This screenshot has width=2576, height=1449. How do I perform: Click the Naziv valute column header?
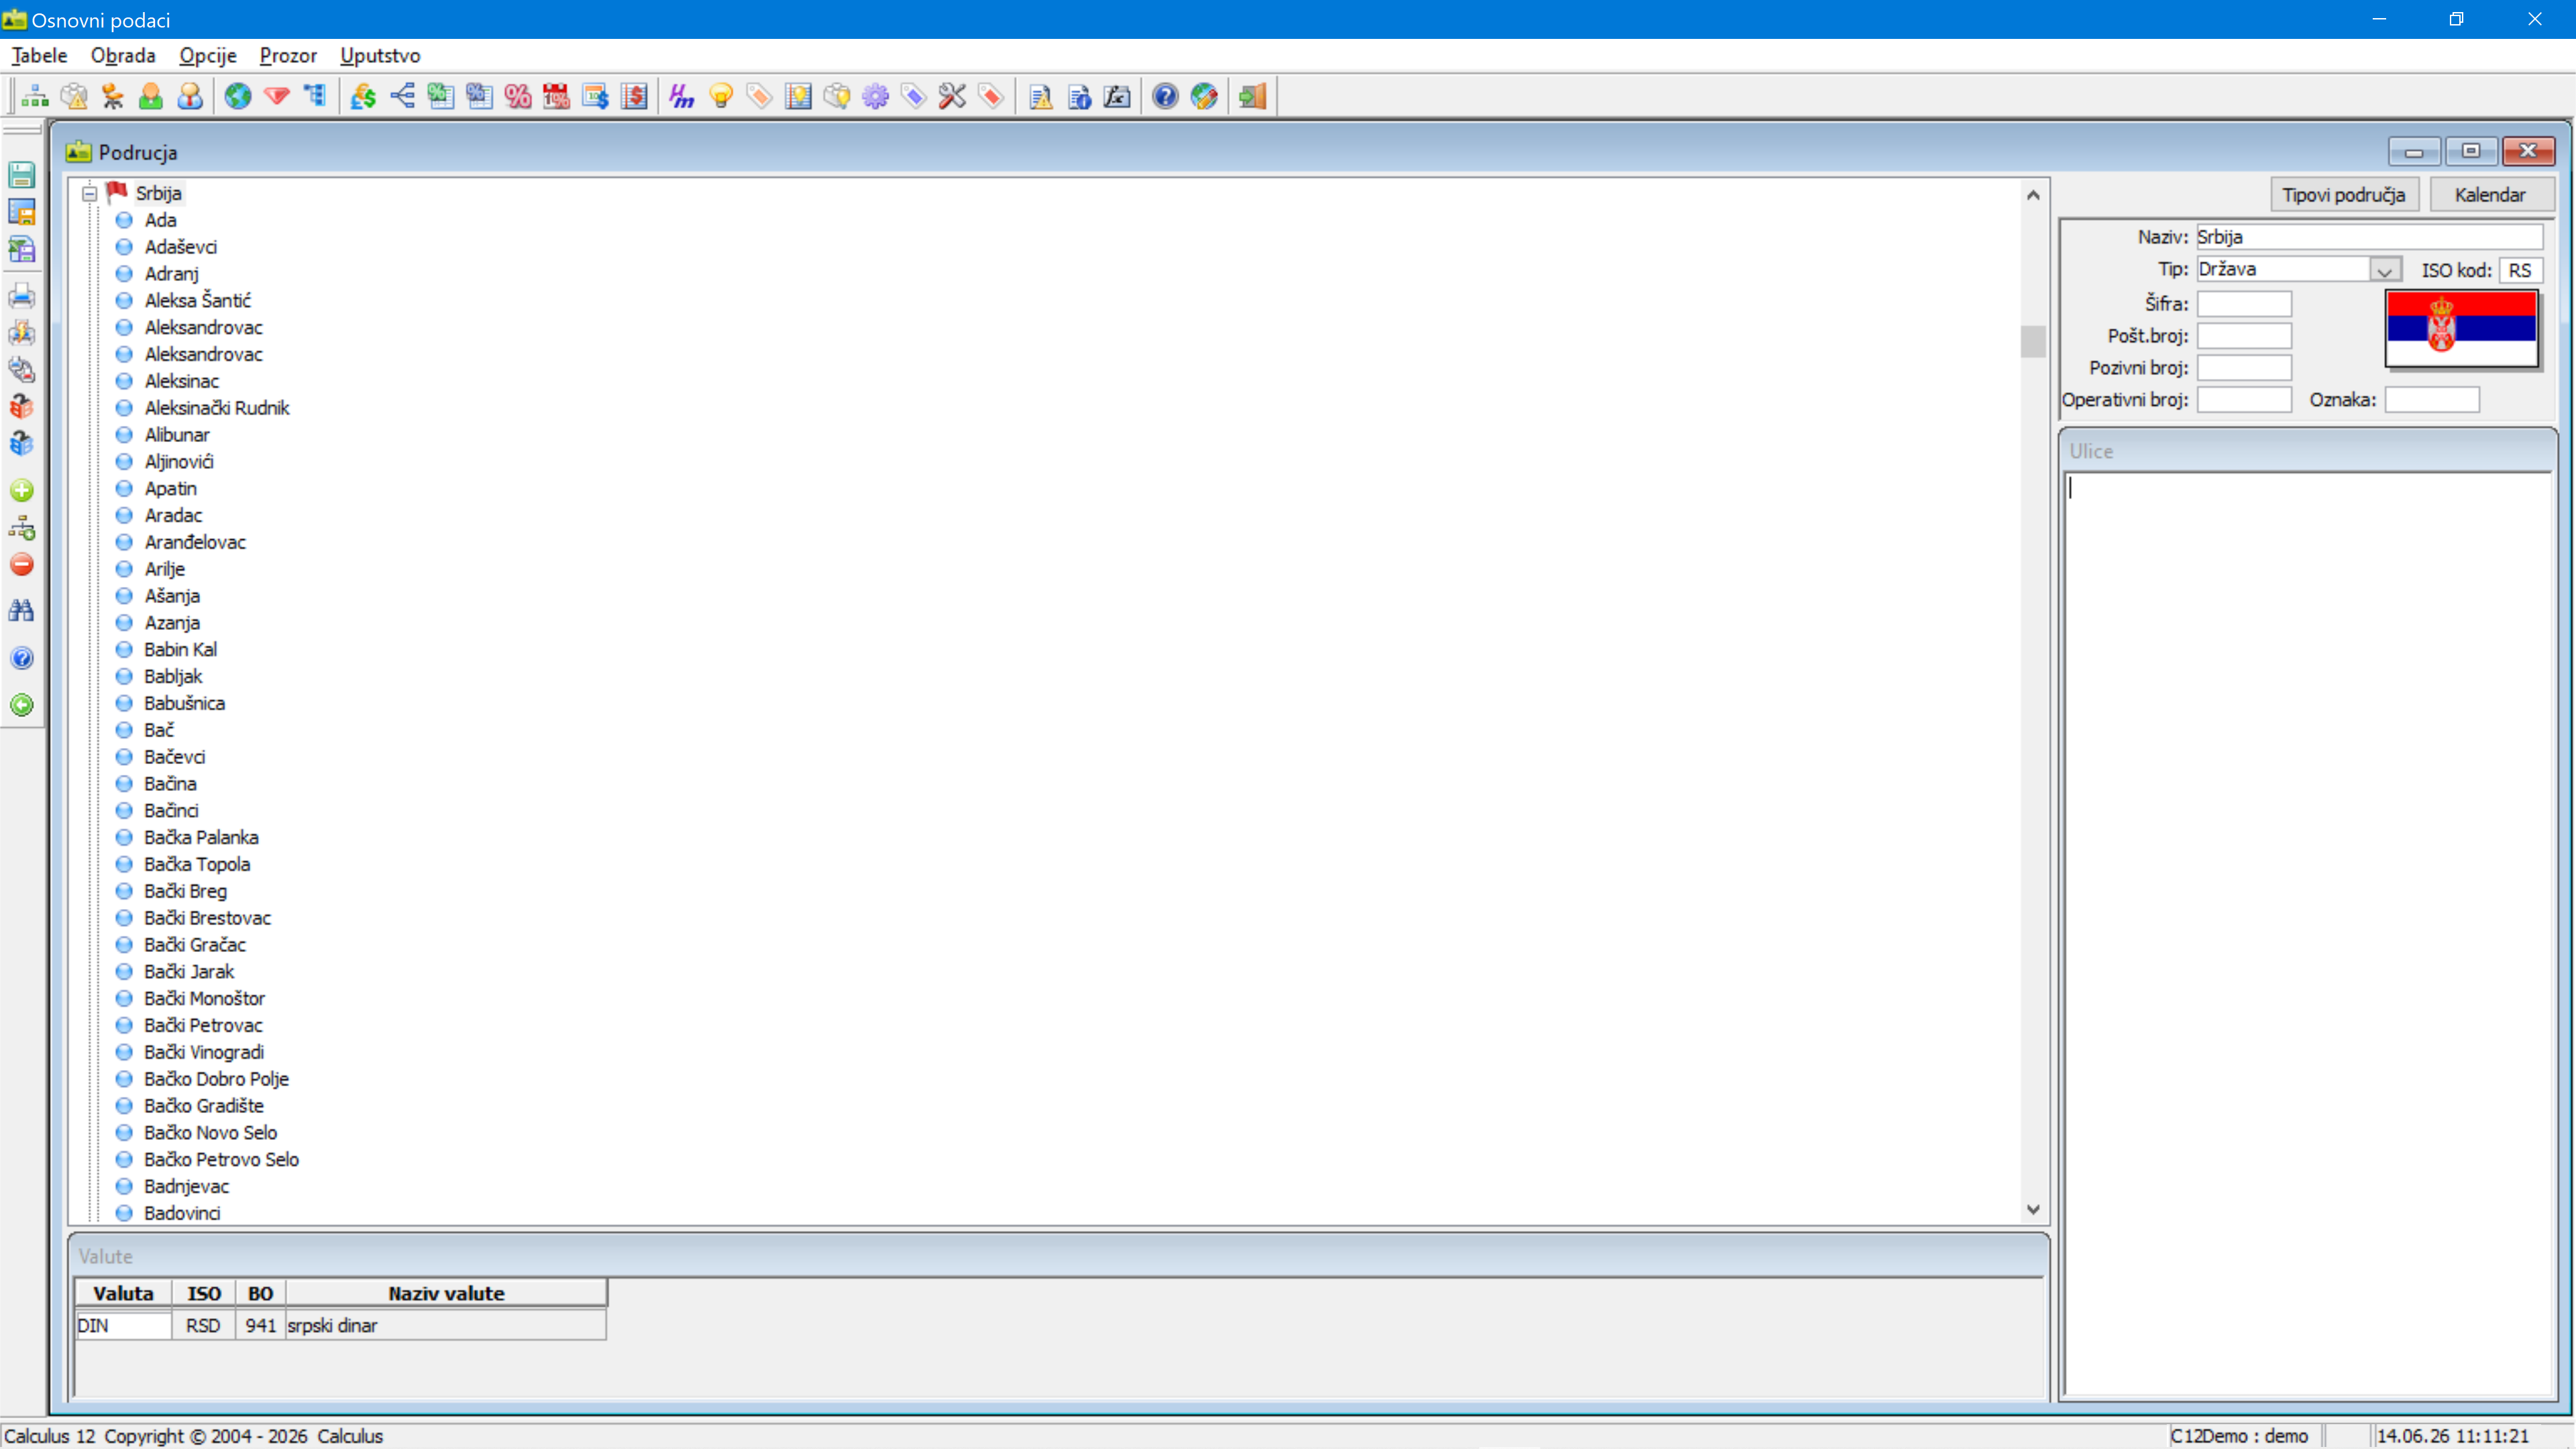click(446, 1293)
